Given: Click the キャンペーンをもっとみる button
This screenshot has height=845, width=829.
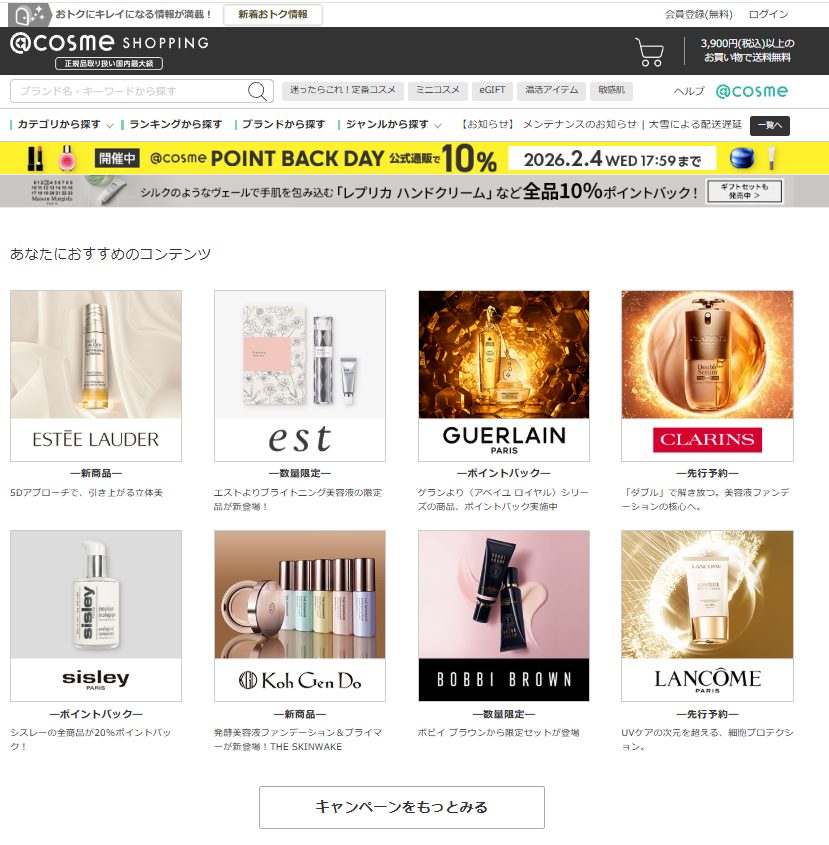Looking at the screenshot, I should (402, 807).
